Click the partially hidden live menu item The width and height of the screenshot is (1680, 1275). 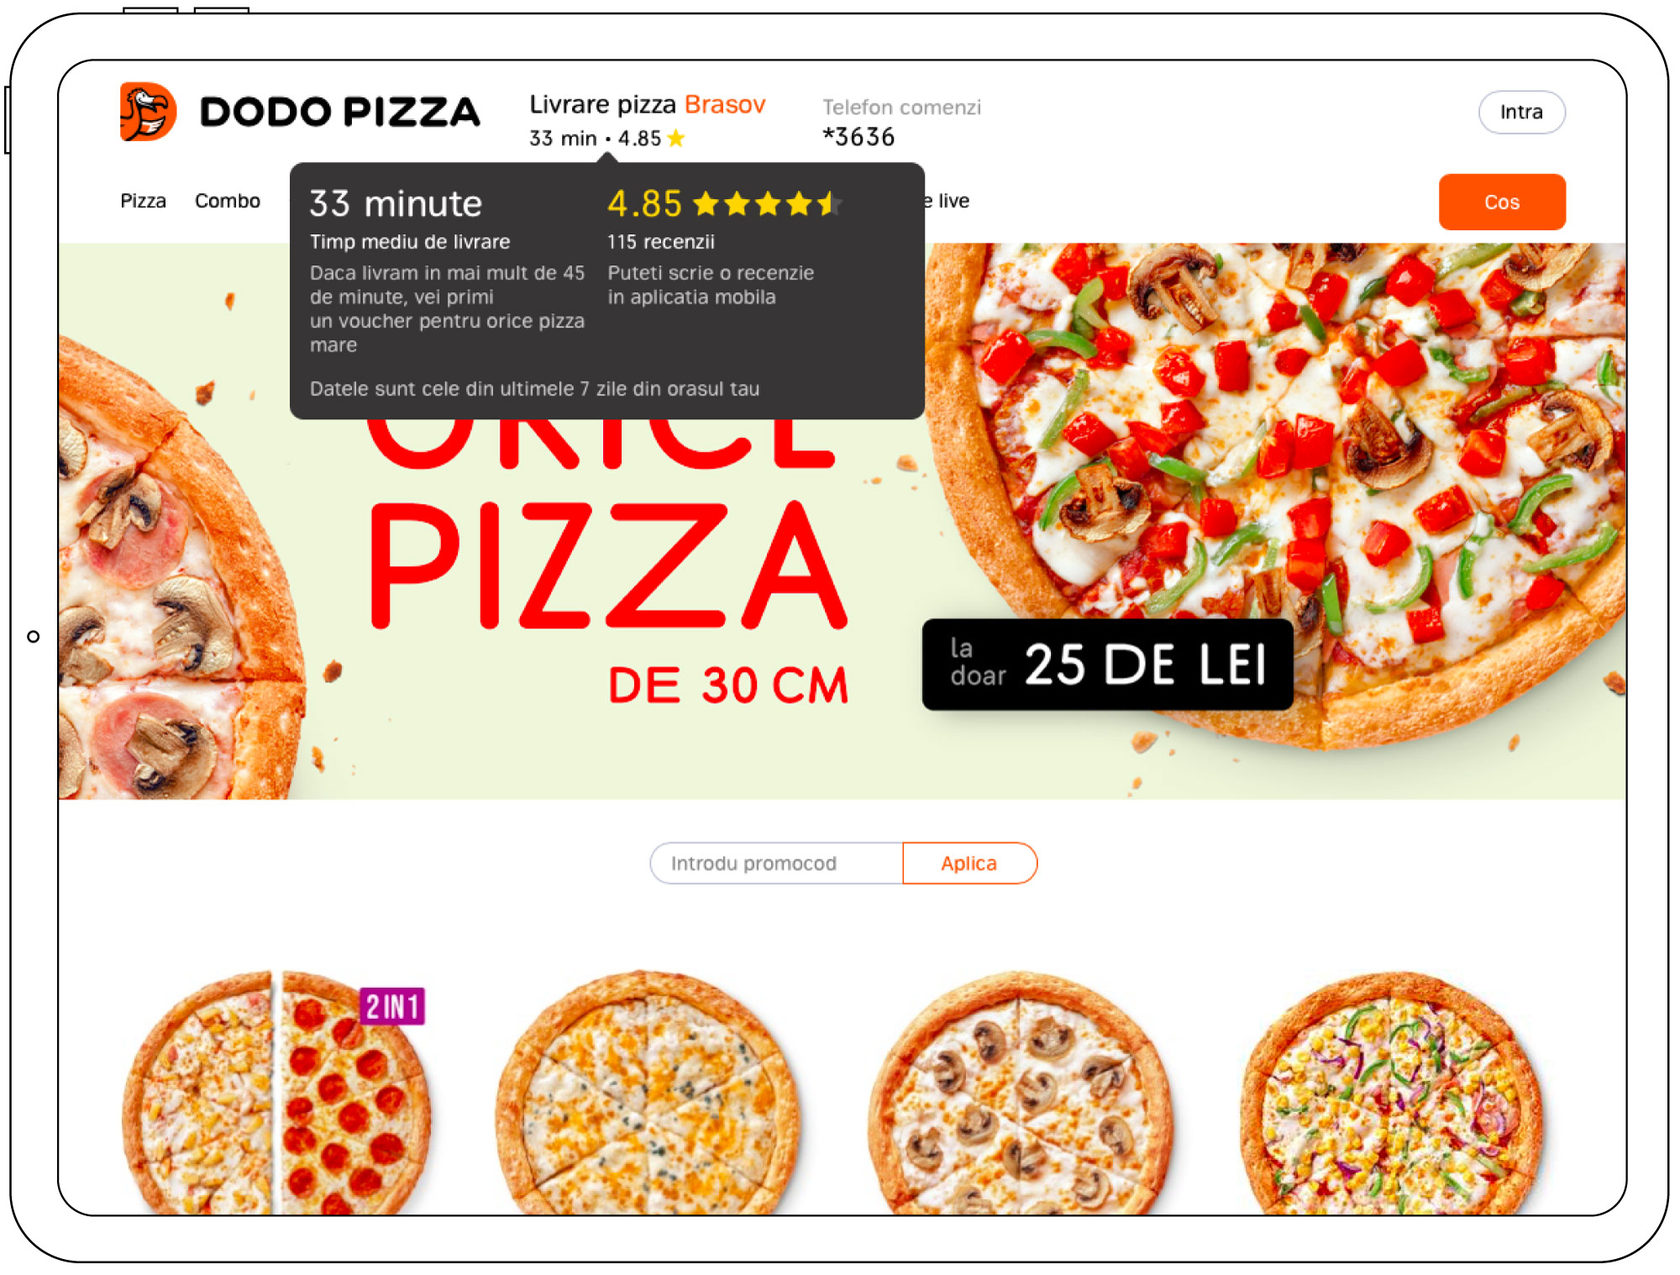[x=948, y=201]
